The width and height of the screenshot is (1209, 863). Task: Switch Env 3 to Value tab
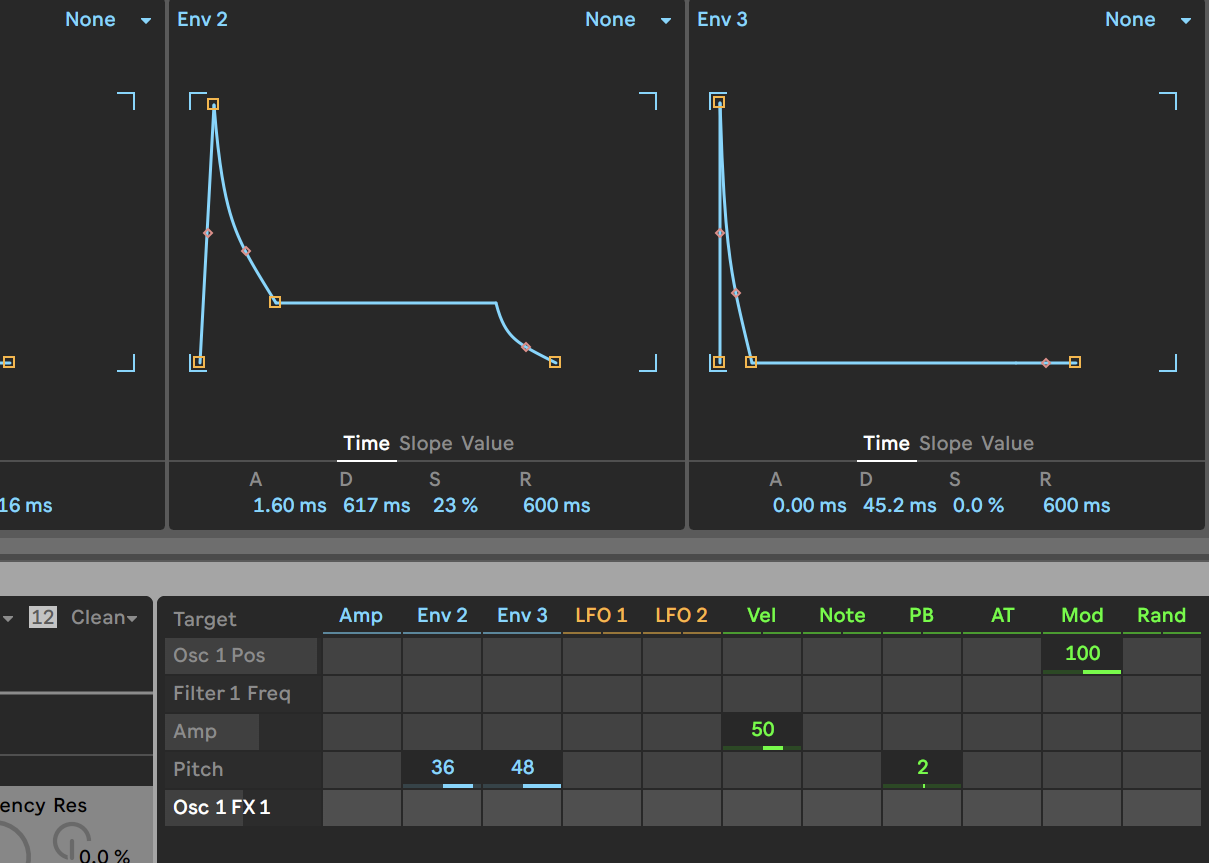(1007, 443)
